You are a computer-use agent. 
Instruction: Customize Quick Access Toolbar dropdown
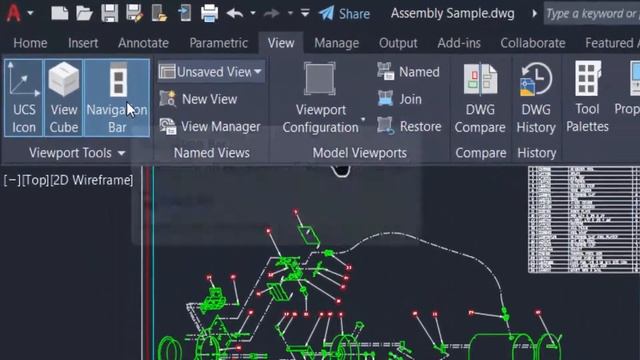click(305, 13)
